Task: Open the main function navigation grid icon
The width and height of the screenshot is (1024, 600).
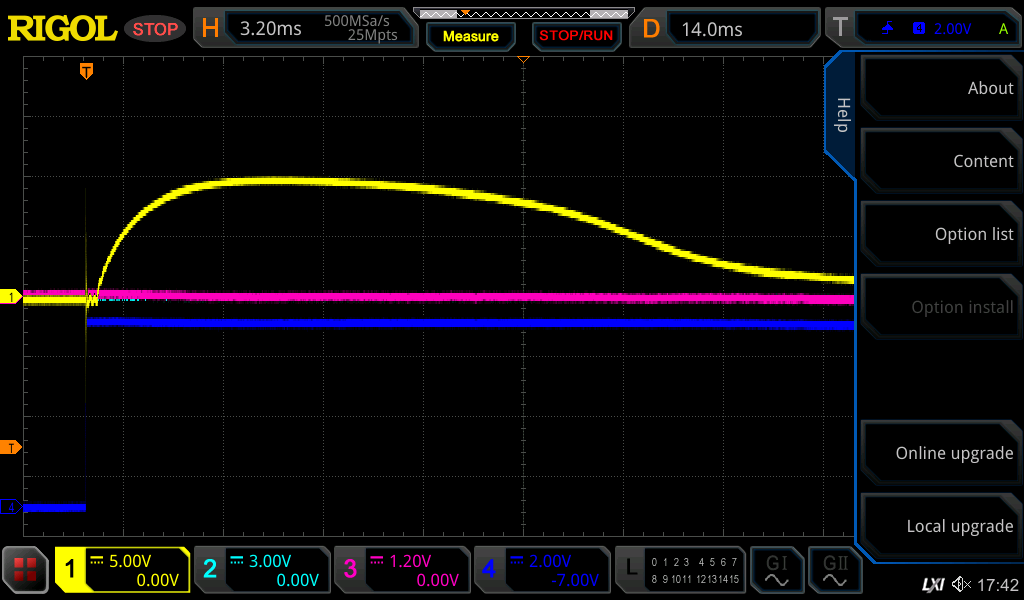Action: [26, 570]
